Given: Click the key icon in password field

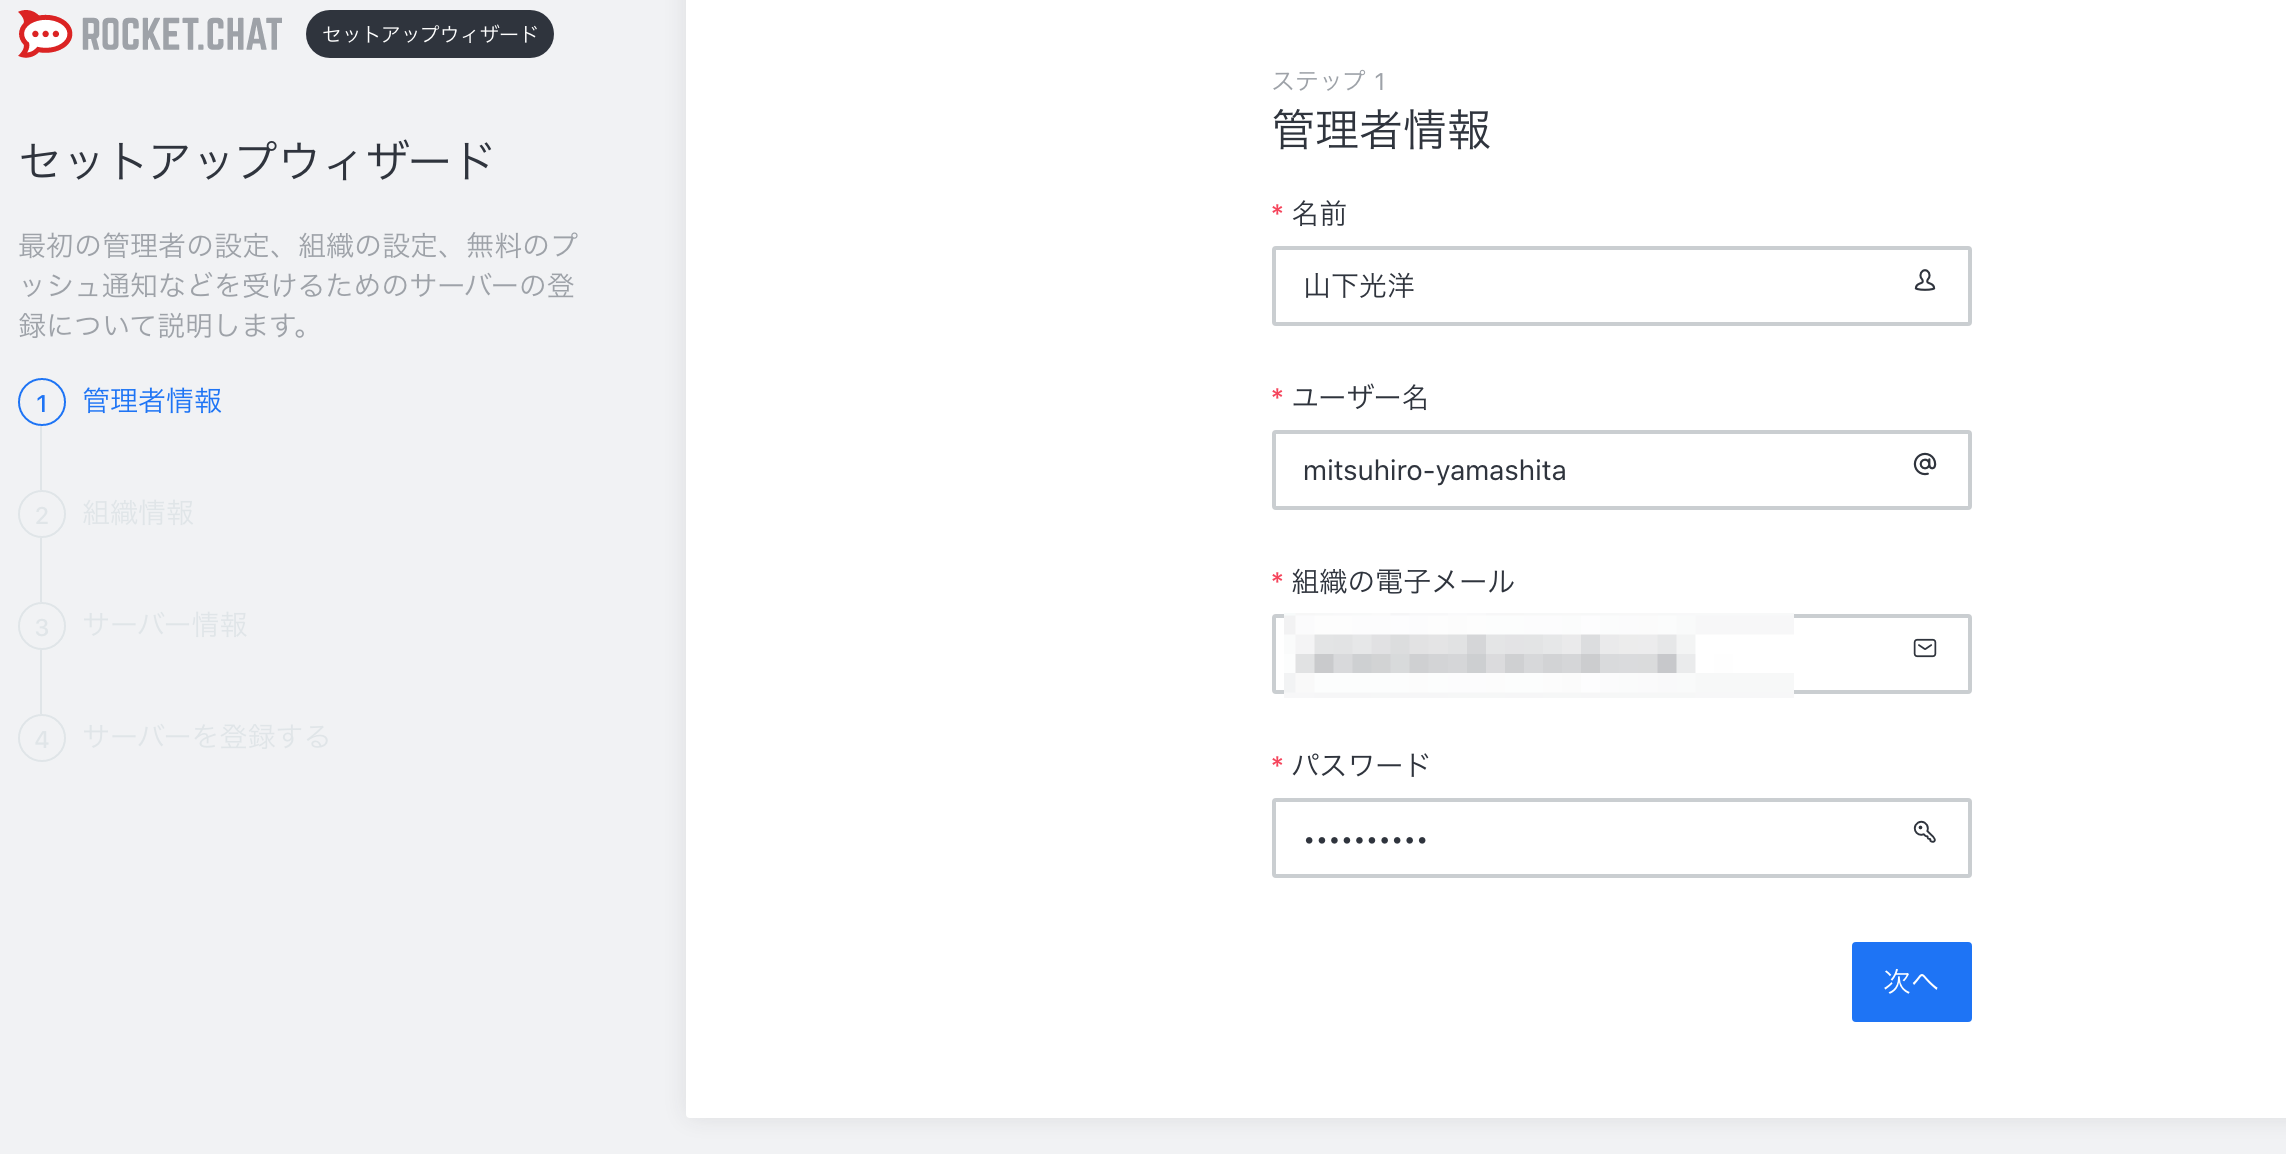Looking at the screenshot, I should point(1924,832).
